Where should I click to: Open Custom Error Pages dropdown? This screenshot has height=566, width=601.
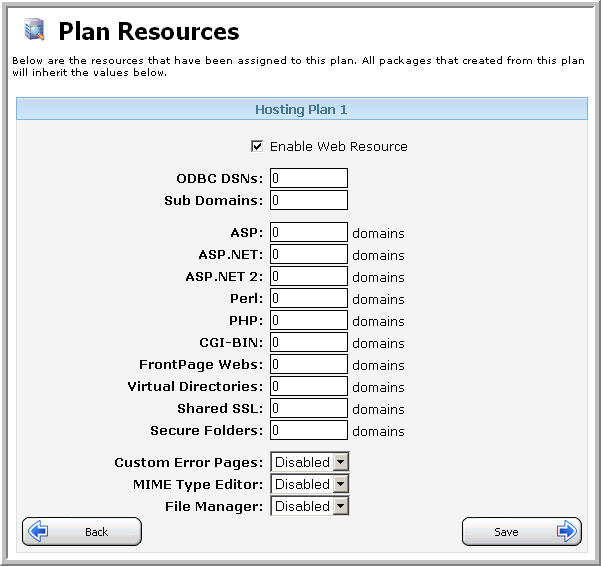(310, 462)
